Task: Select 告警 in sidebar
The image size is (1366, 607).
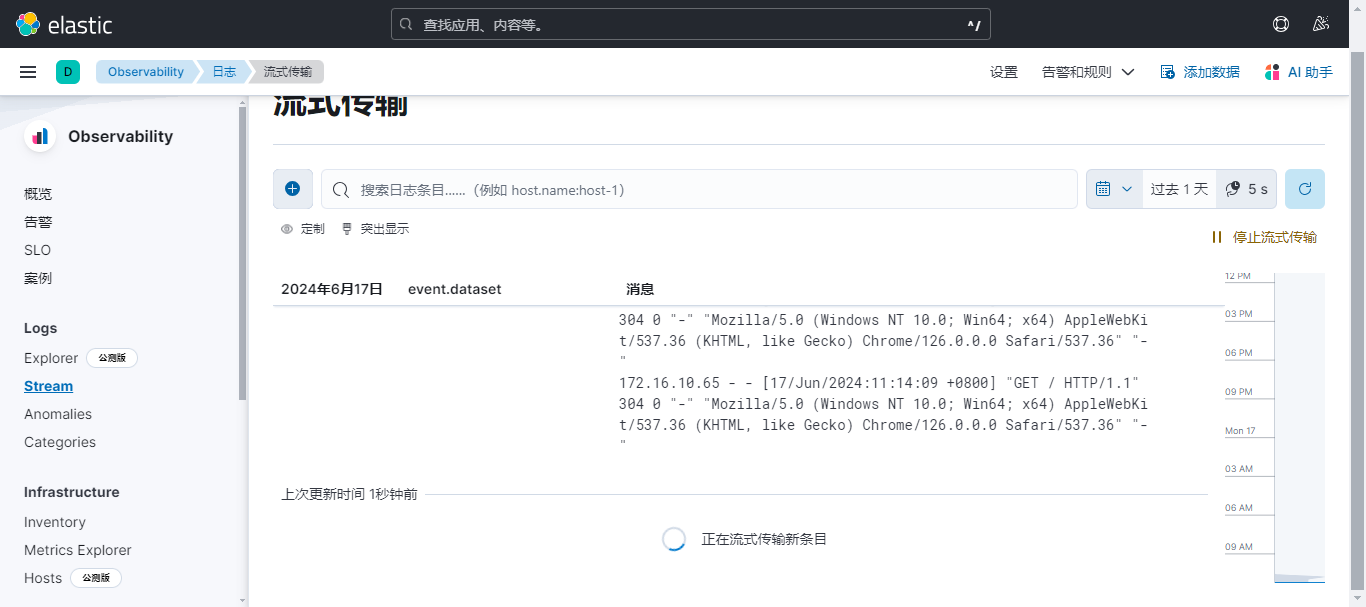Action: (38, 222)
